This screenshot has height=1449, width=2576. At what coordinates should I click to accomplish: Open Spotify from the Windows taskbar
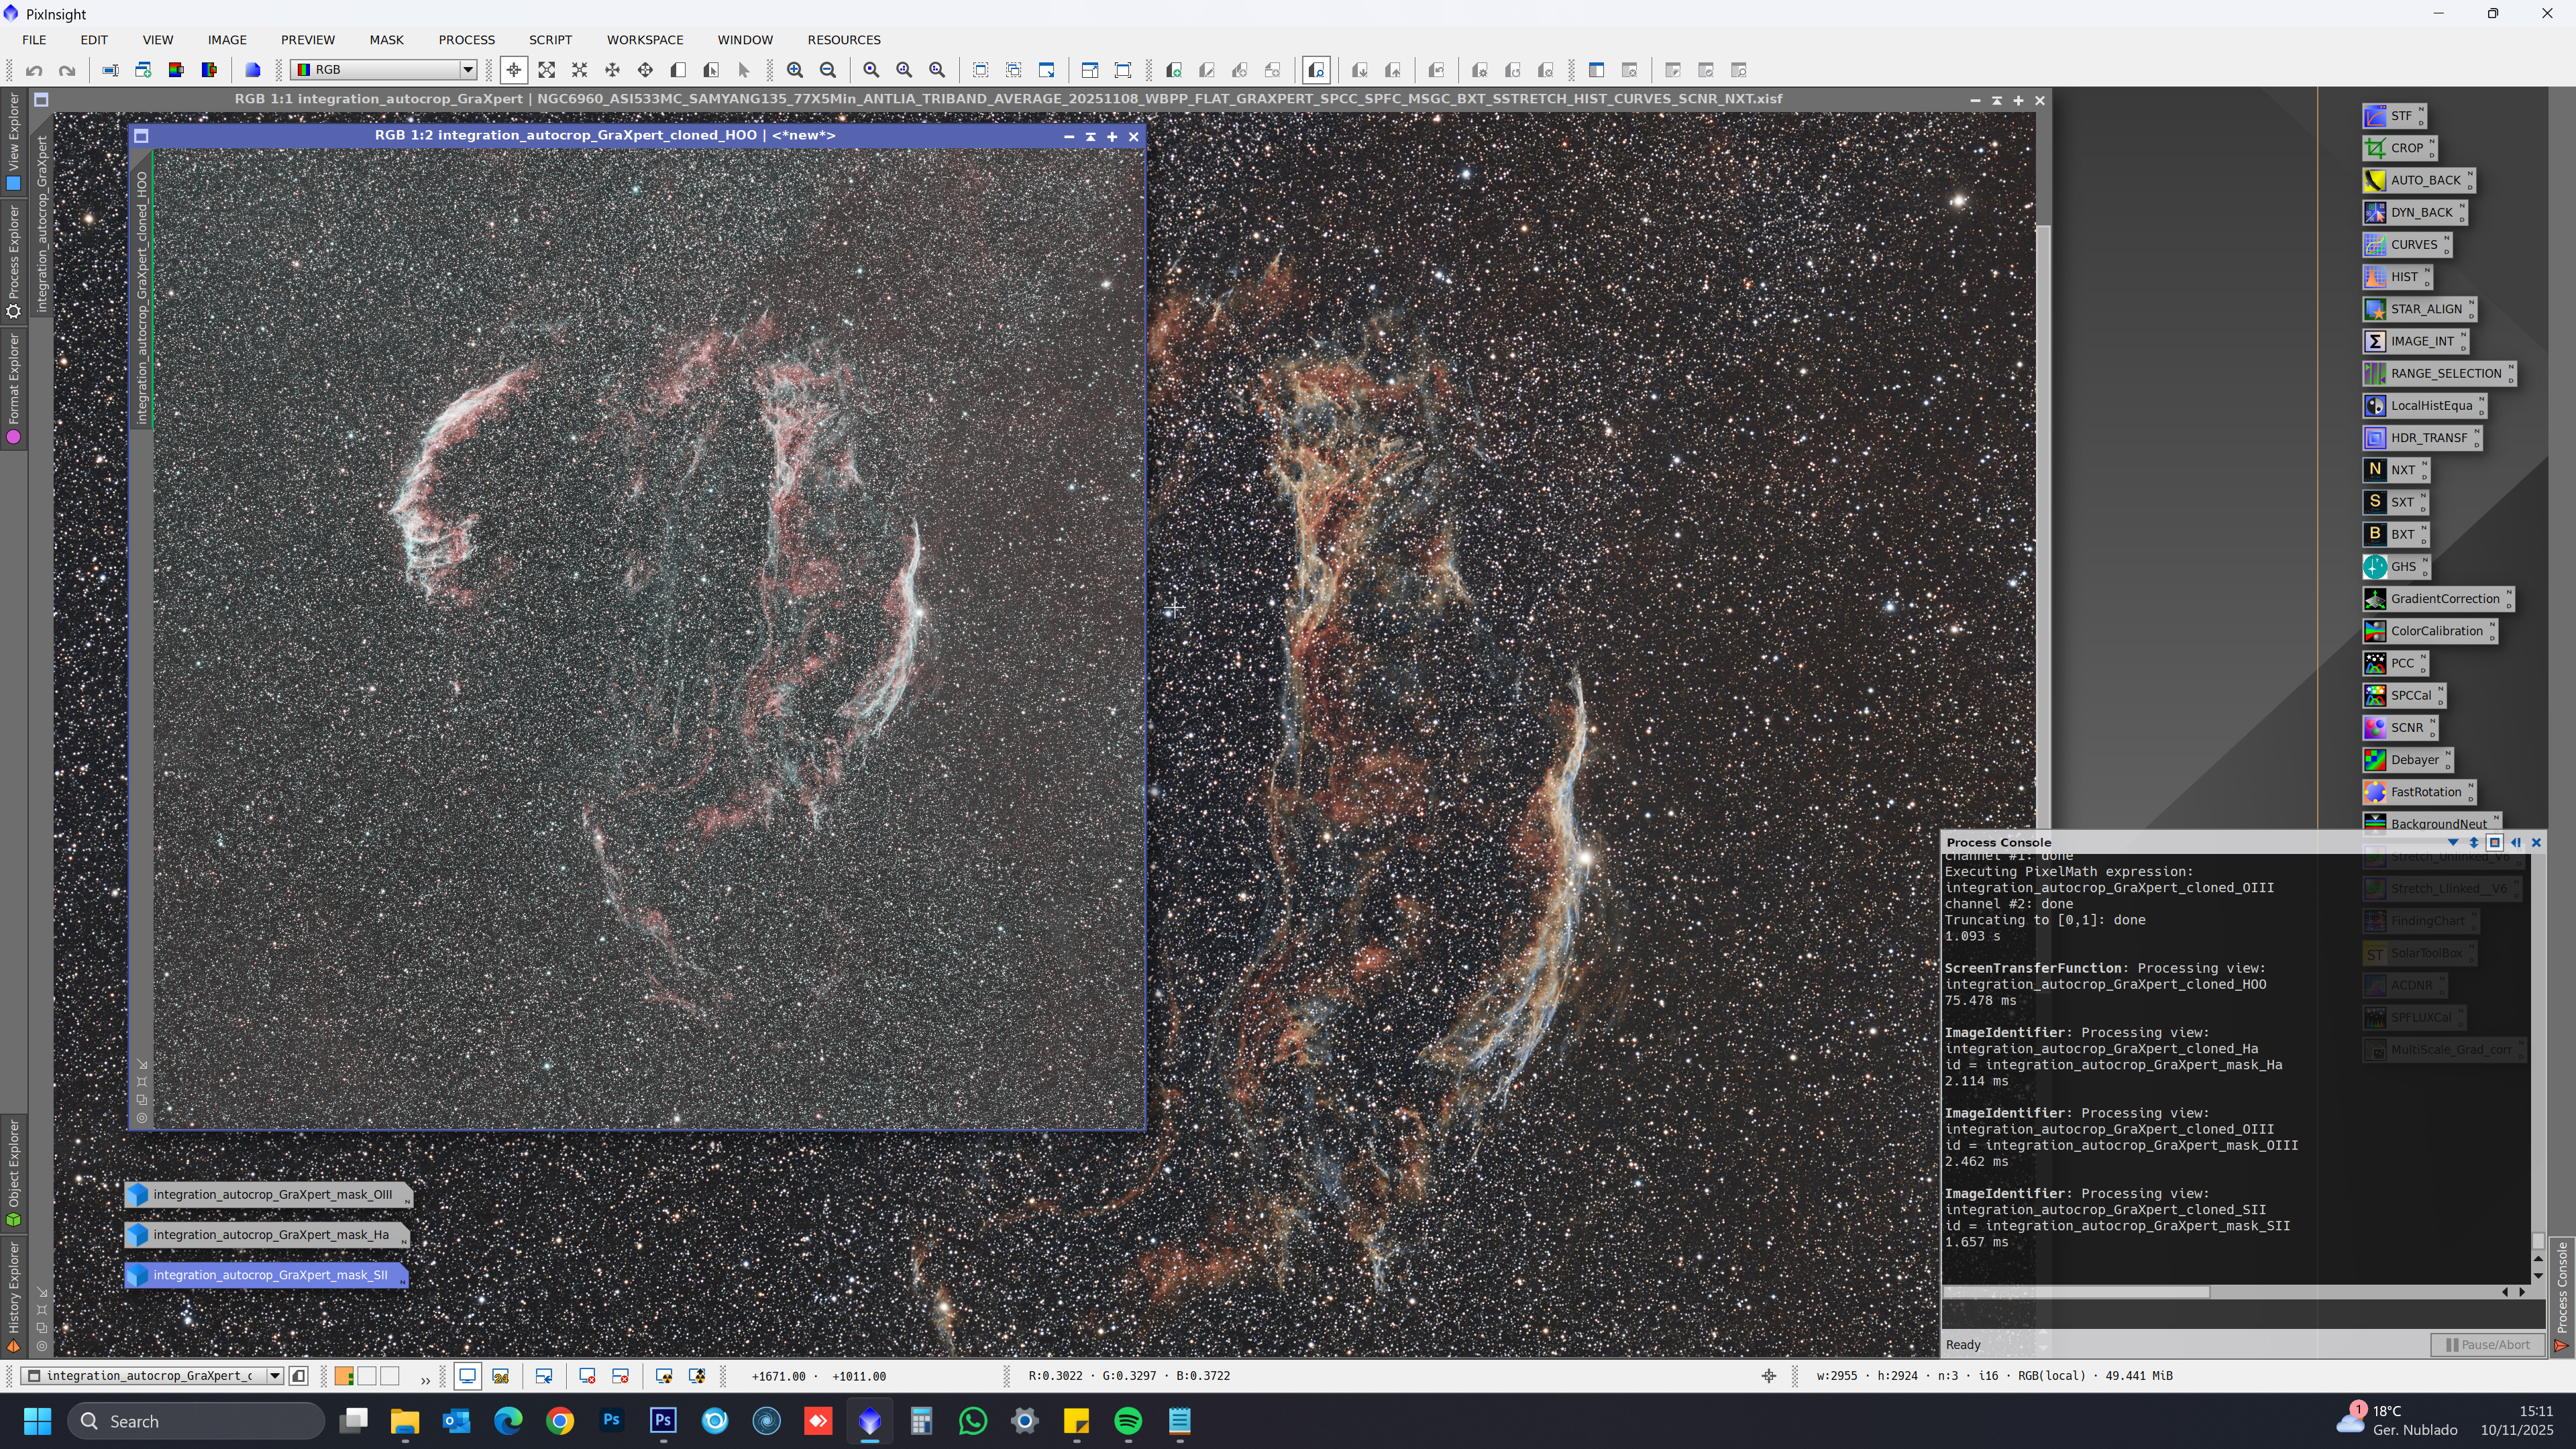(x=1128, y=1421)
